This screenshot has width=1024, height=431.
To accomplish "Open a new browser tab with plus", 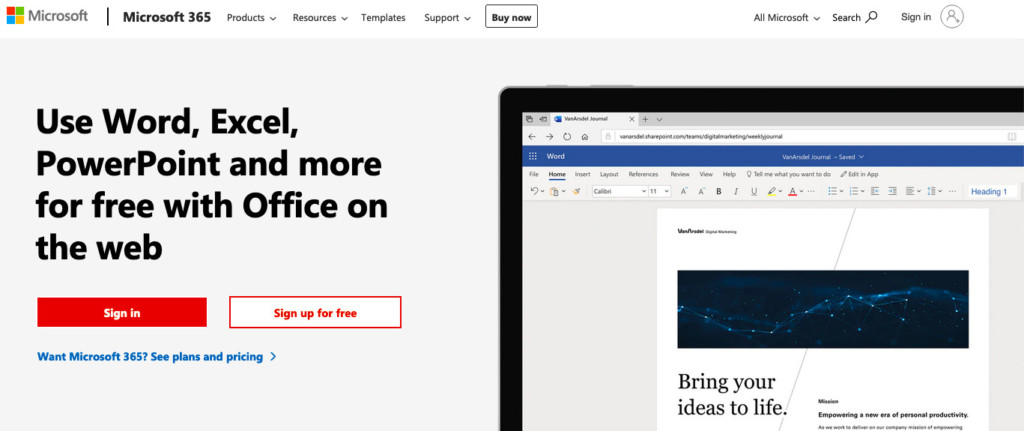I will pos(645,120).
